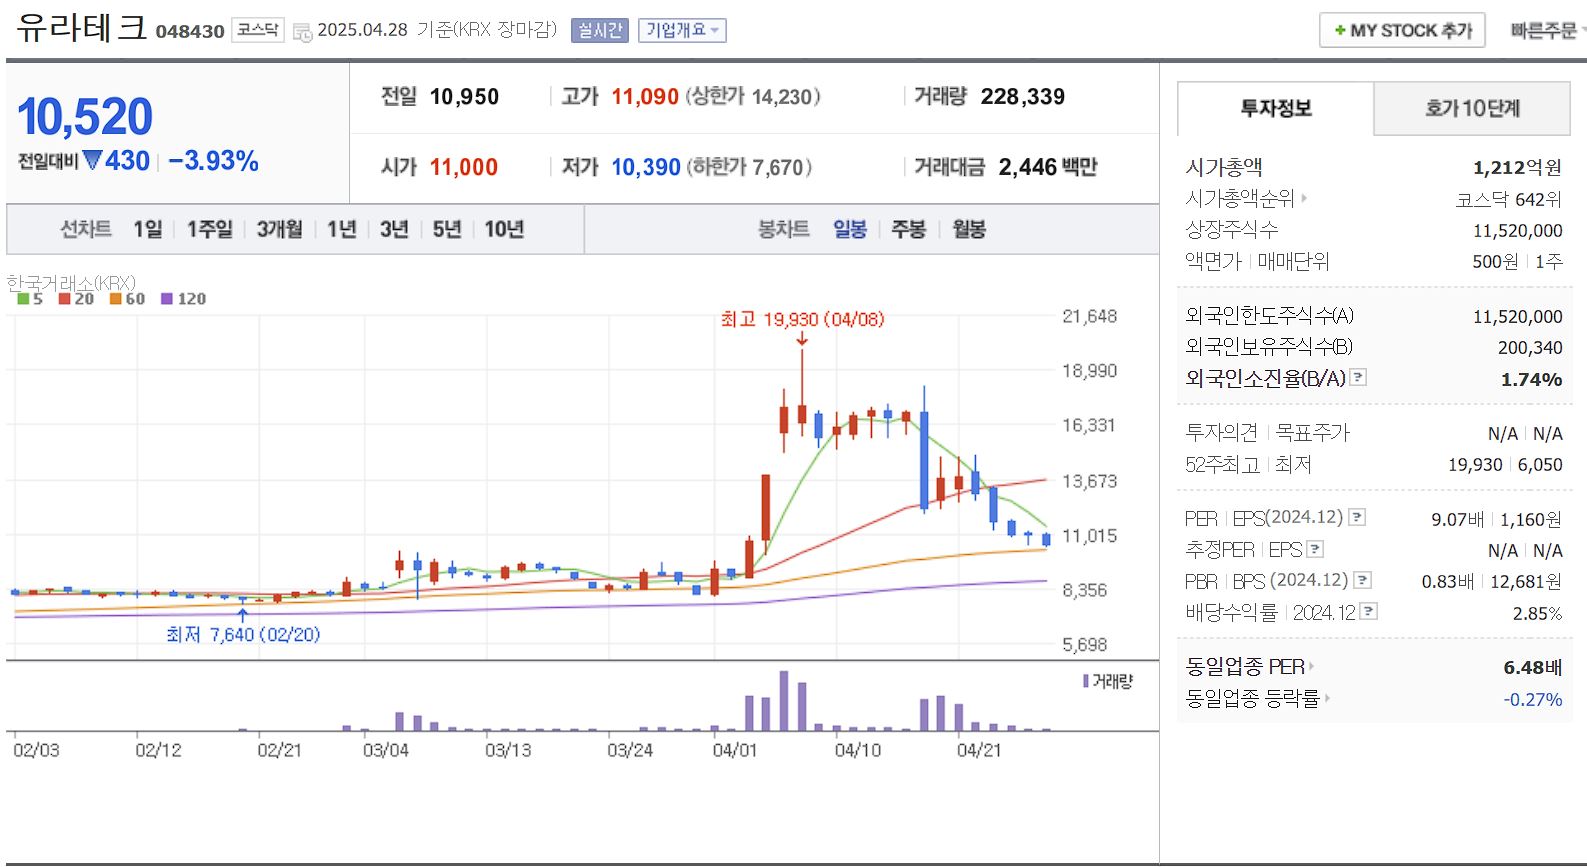Click the red 20-day moving average swatch
The height and width of the screenshot is (867, 1587).
coord(64,298)
